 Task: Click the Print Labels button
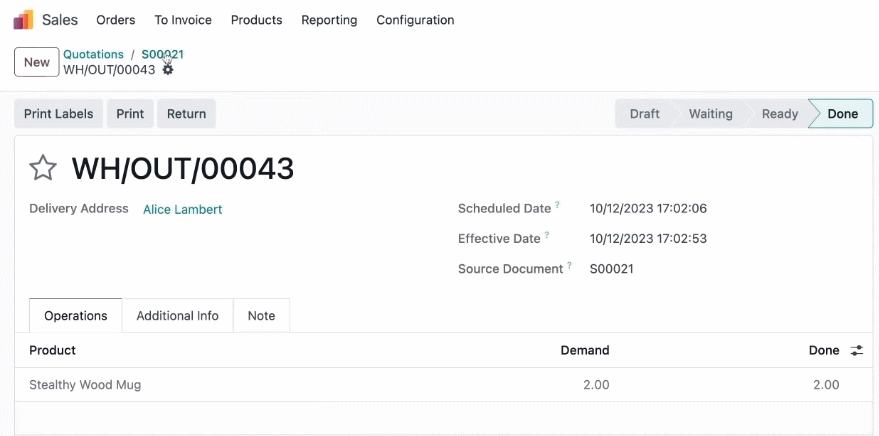click(x=58, y=114)
